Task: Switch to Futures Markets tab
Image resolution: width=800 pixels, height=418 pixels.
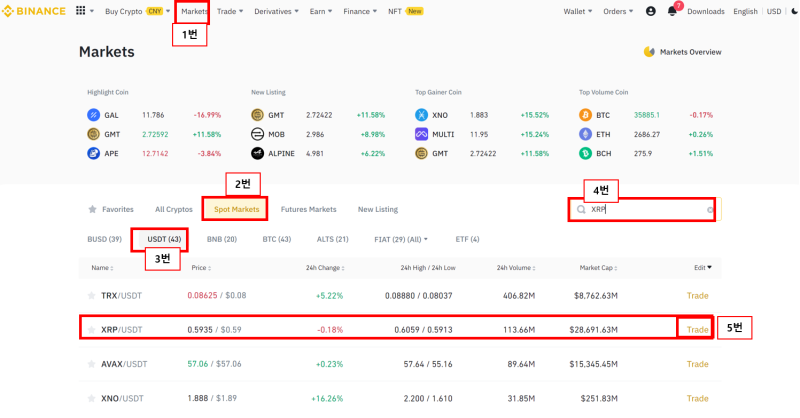Action: point(309,209)
